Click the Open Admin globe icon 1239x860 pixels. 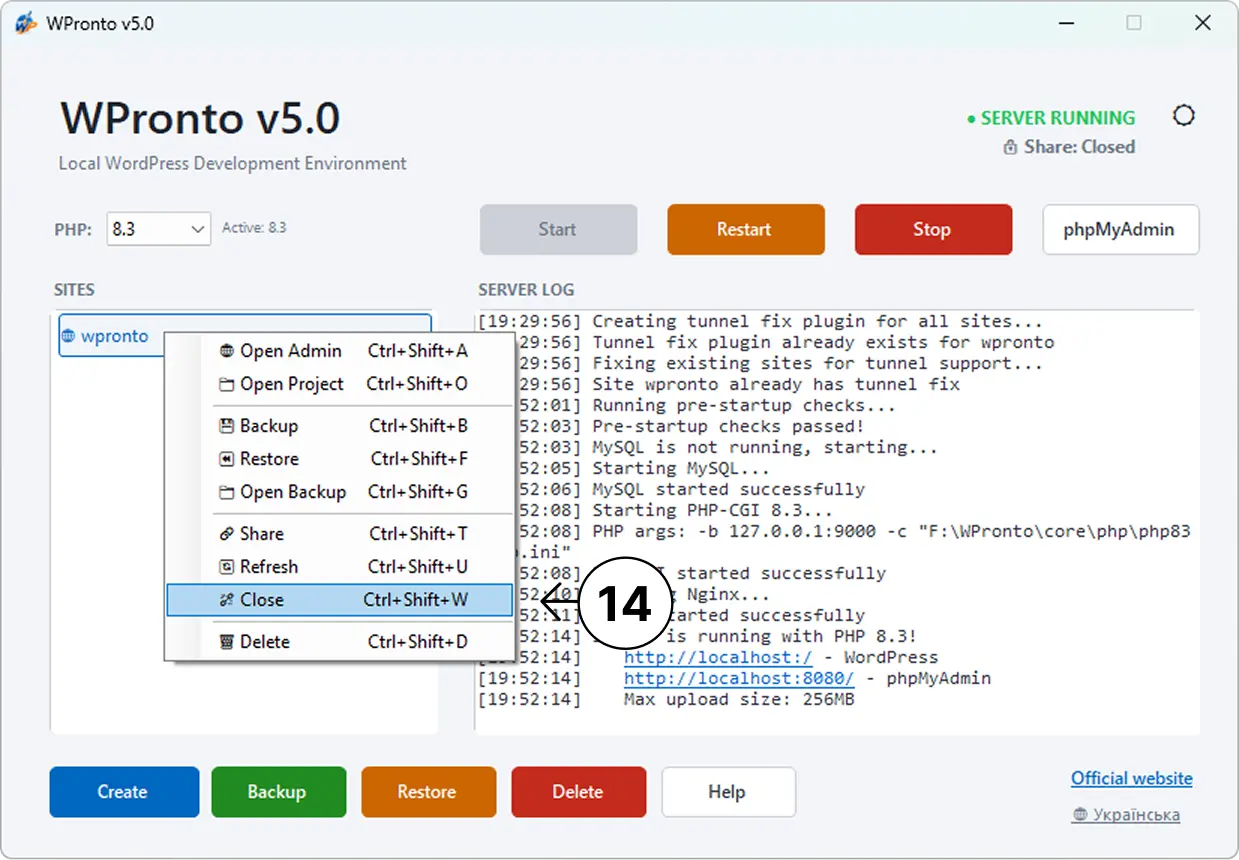pyautogui.click(x=226, y=351)
